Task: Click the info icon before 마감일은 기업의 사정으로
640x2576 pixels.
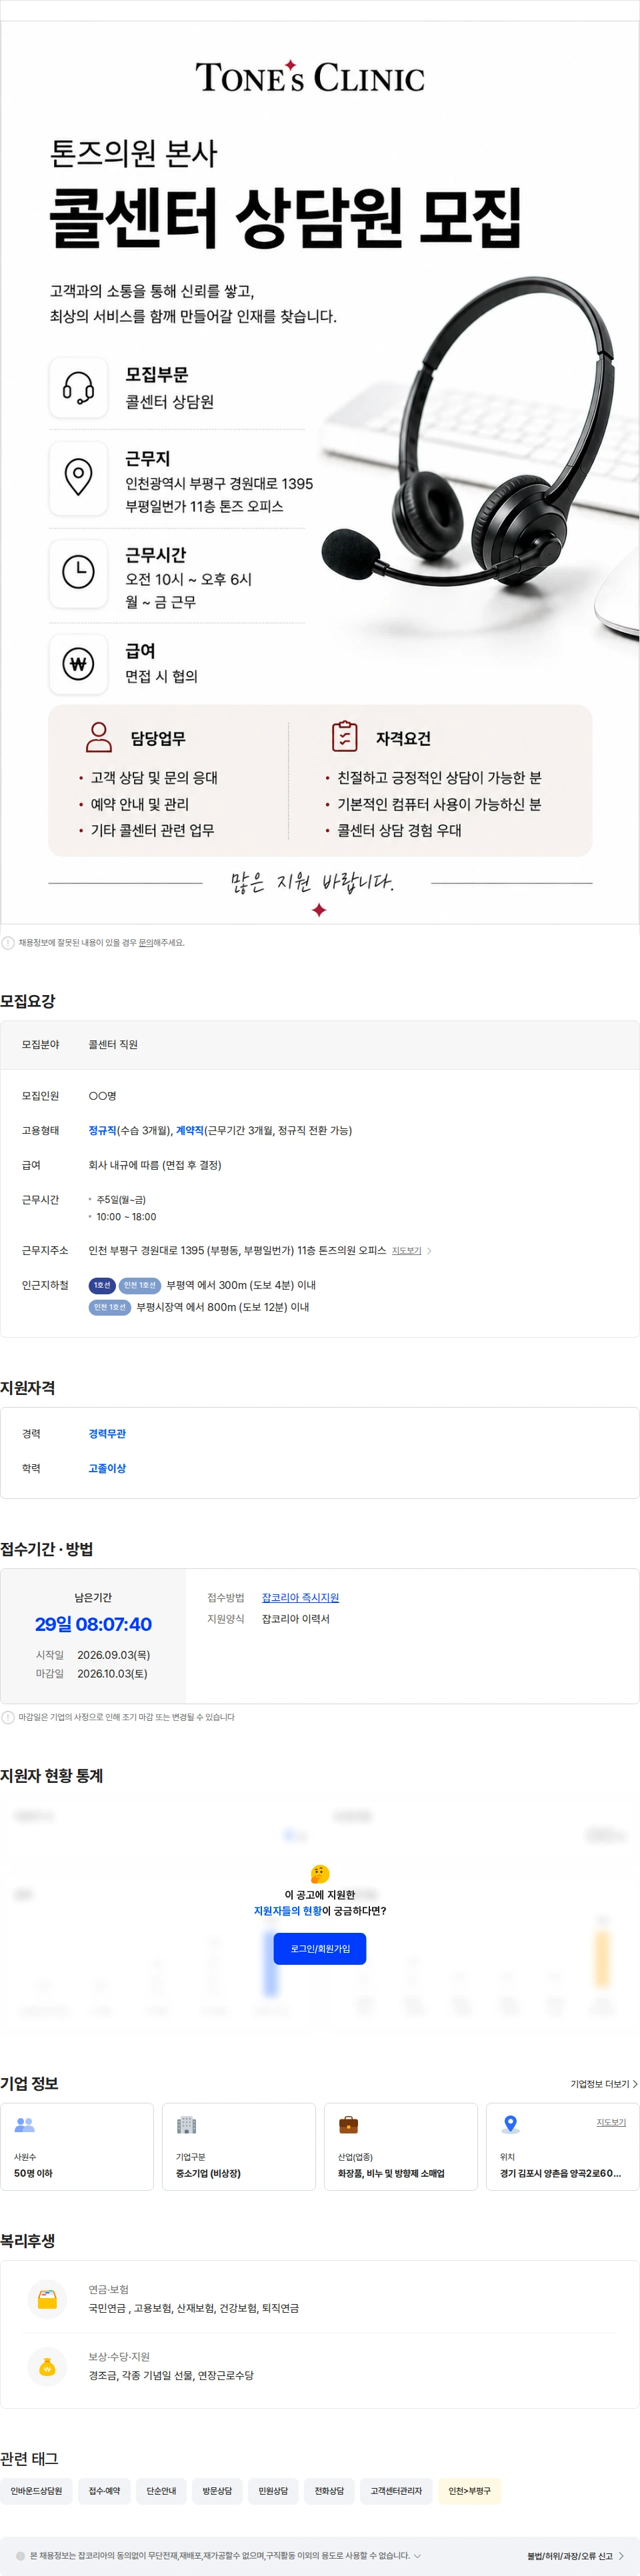Action: (8, 1717)
